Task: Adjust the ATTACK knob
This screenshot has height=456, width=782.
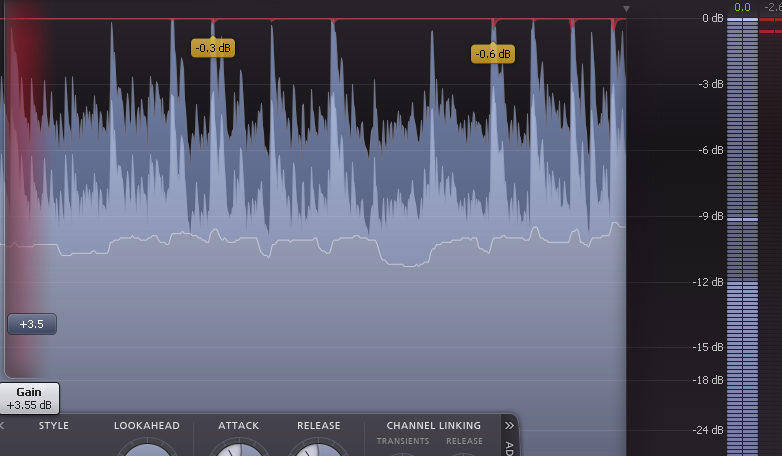Action: (x=238, y=448)
